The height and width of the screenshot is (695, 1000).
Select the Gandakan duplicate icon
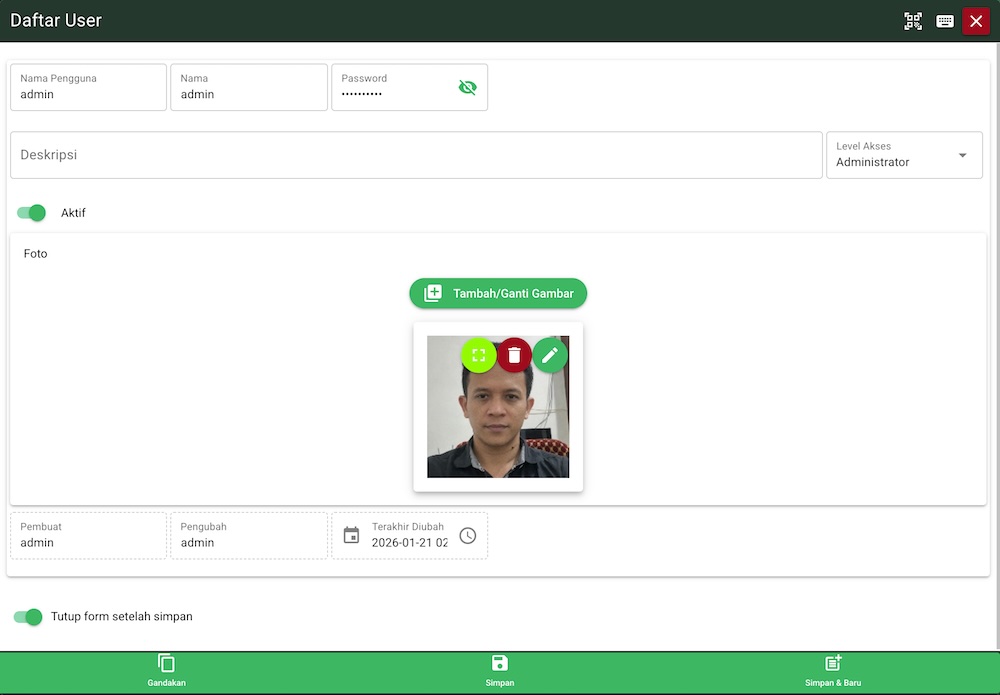click(x=166, y=668)
